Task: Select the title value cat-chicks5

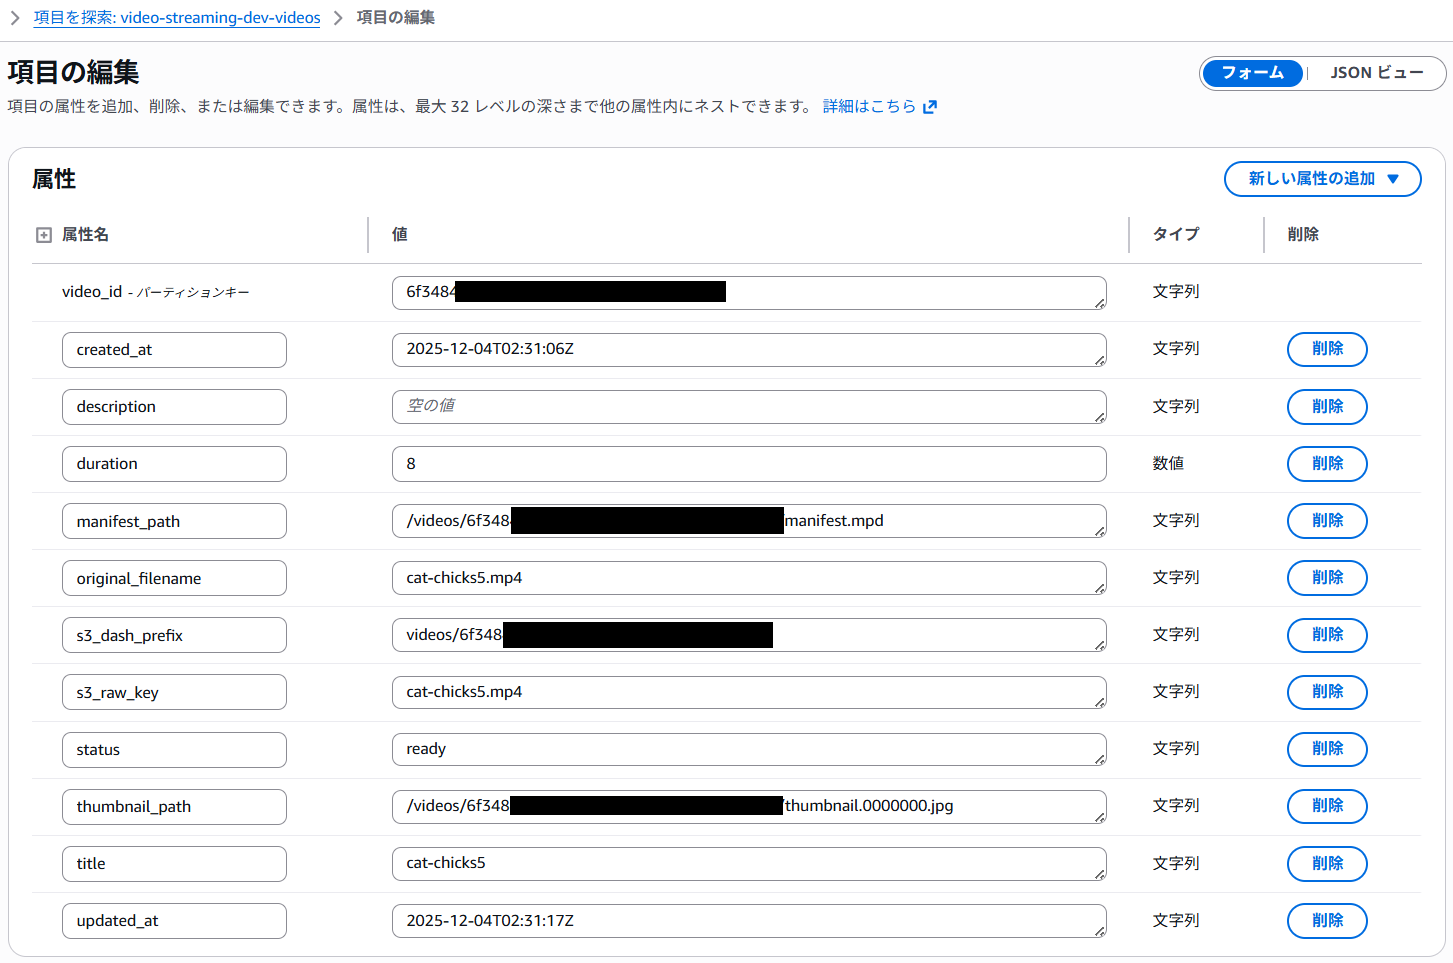Action: click(x=749, y=863)
